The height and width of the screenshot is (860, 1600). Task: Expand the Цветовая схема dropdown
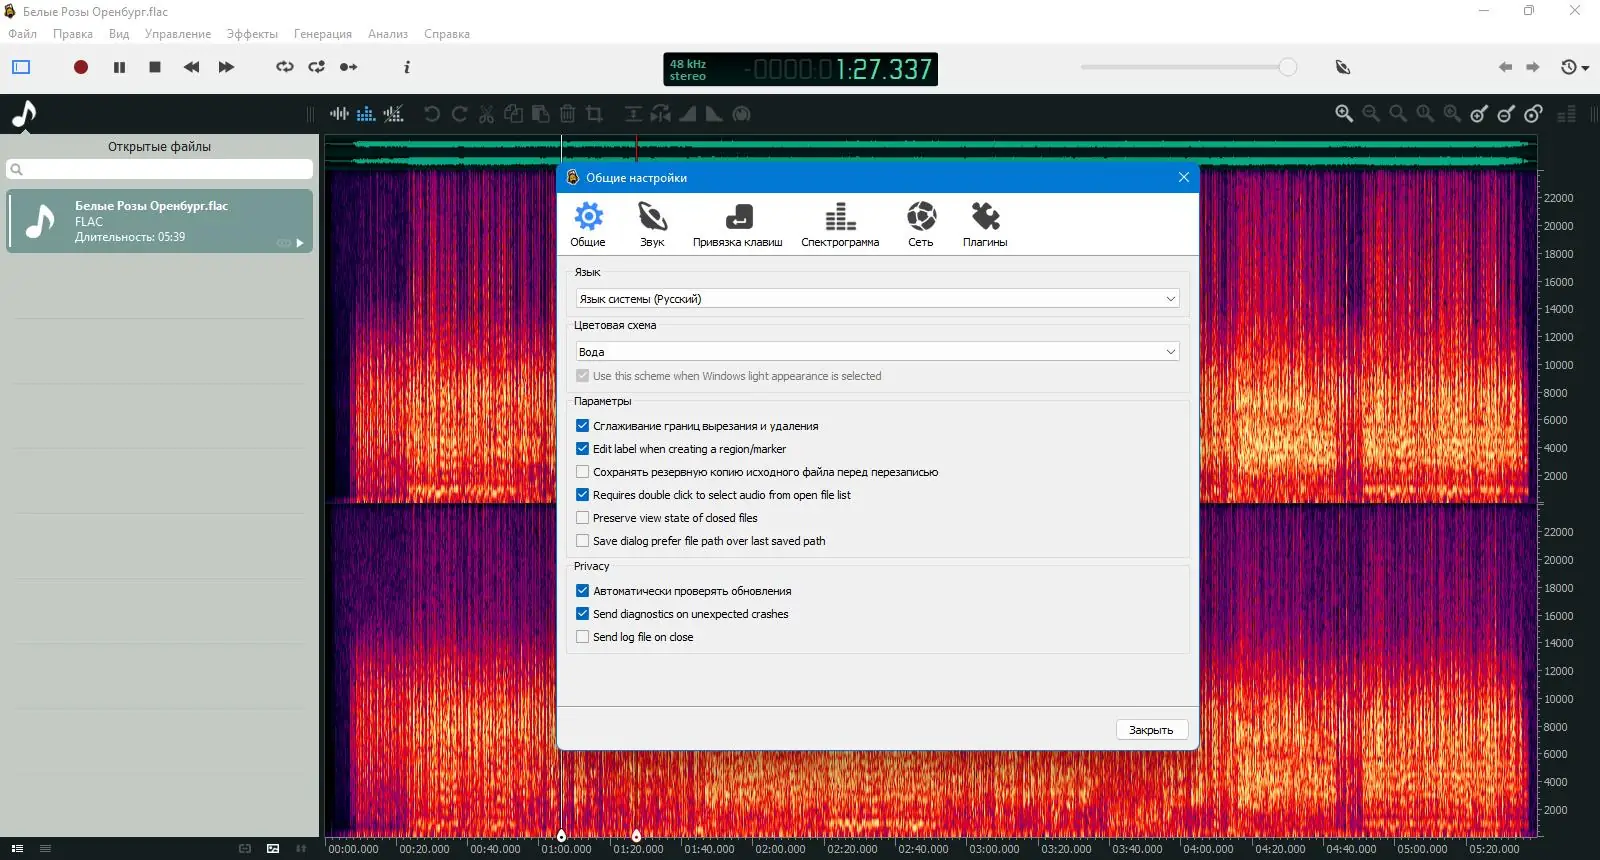tap(877, 352)
